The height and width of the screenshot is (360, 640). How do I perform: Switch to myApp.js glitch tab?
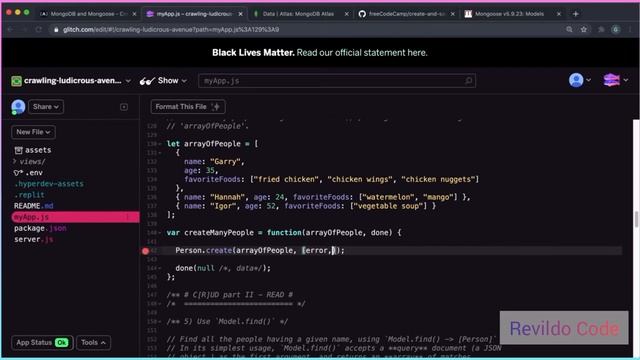point(193,14)
